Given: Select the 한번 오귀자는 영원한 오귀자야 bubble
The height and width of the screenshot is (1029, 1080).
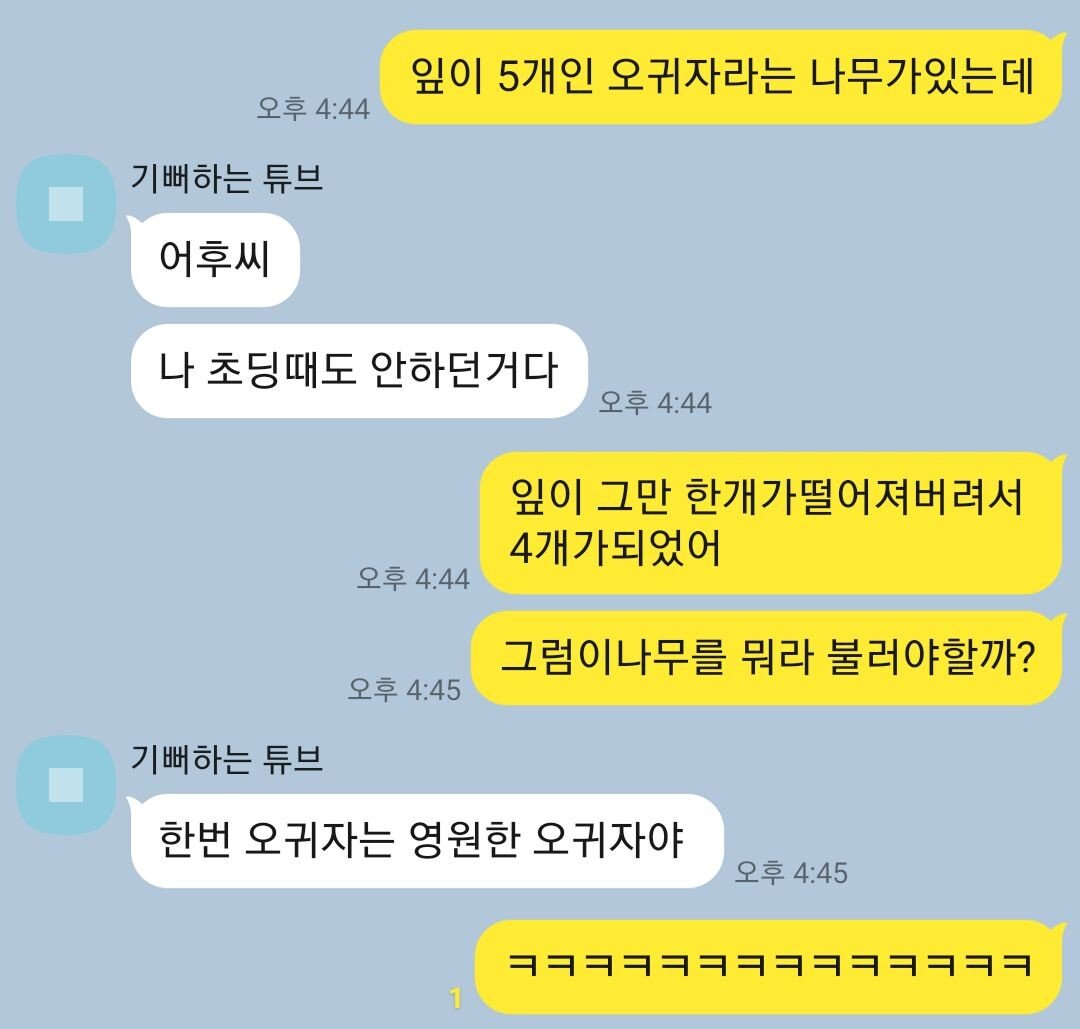Looking at the screenshot, I should coord(426,841).
